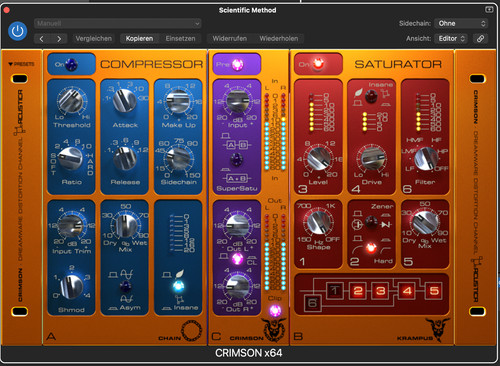Toggle the Saturator On switch
The image size is (500, 366).
pos(318,64)
